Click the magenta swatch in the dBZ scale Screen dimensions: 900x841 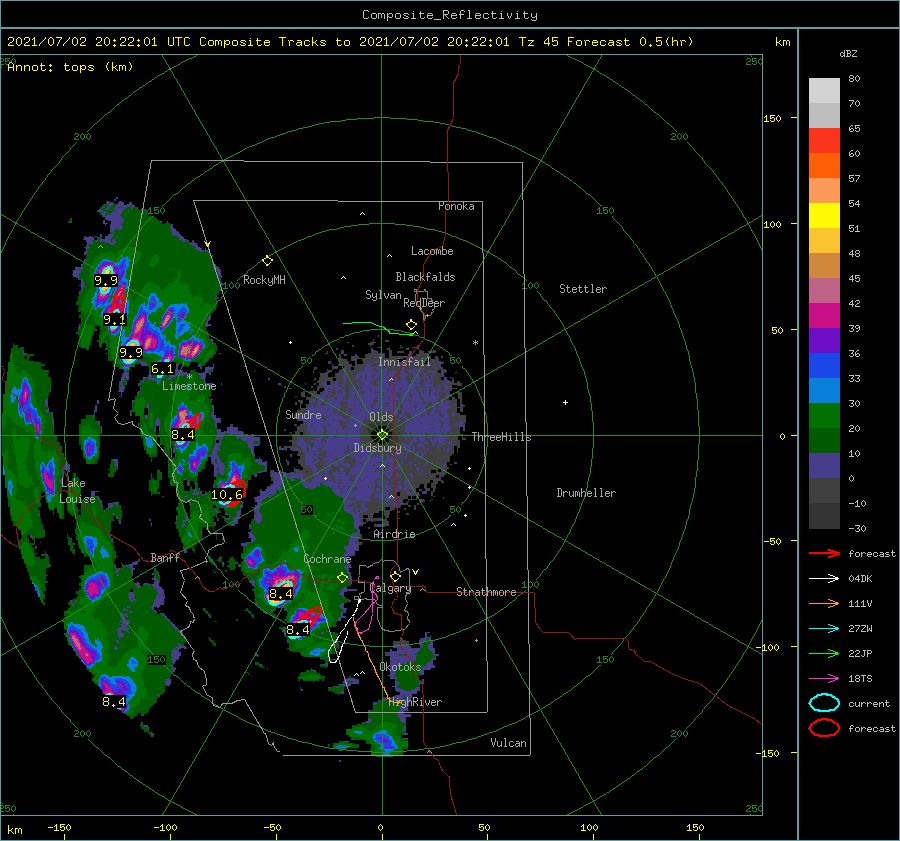(x=824, y=315)
